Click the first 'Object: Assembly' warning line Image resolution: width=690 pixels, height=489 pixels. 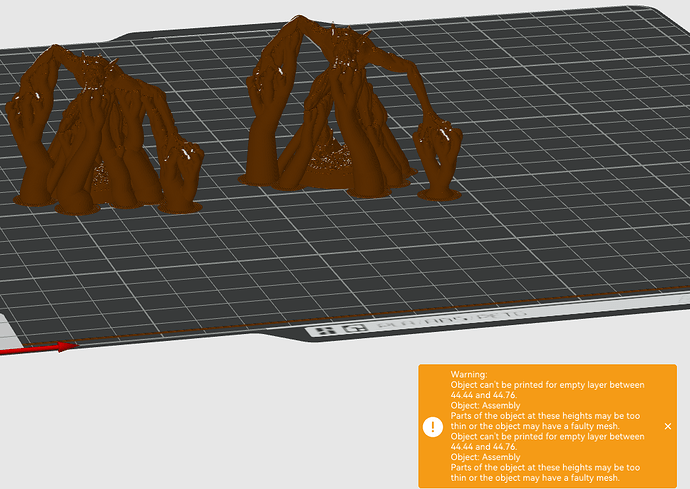pyautogui.click(x=485, y=405)
